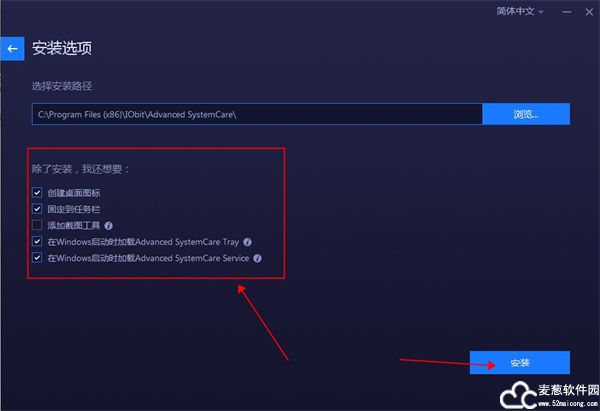Viewport: 600px width, 411px height.
Task: Click the installation path input field
Action: tap(257, 114)
